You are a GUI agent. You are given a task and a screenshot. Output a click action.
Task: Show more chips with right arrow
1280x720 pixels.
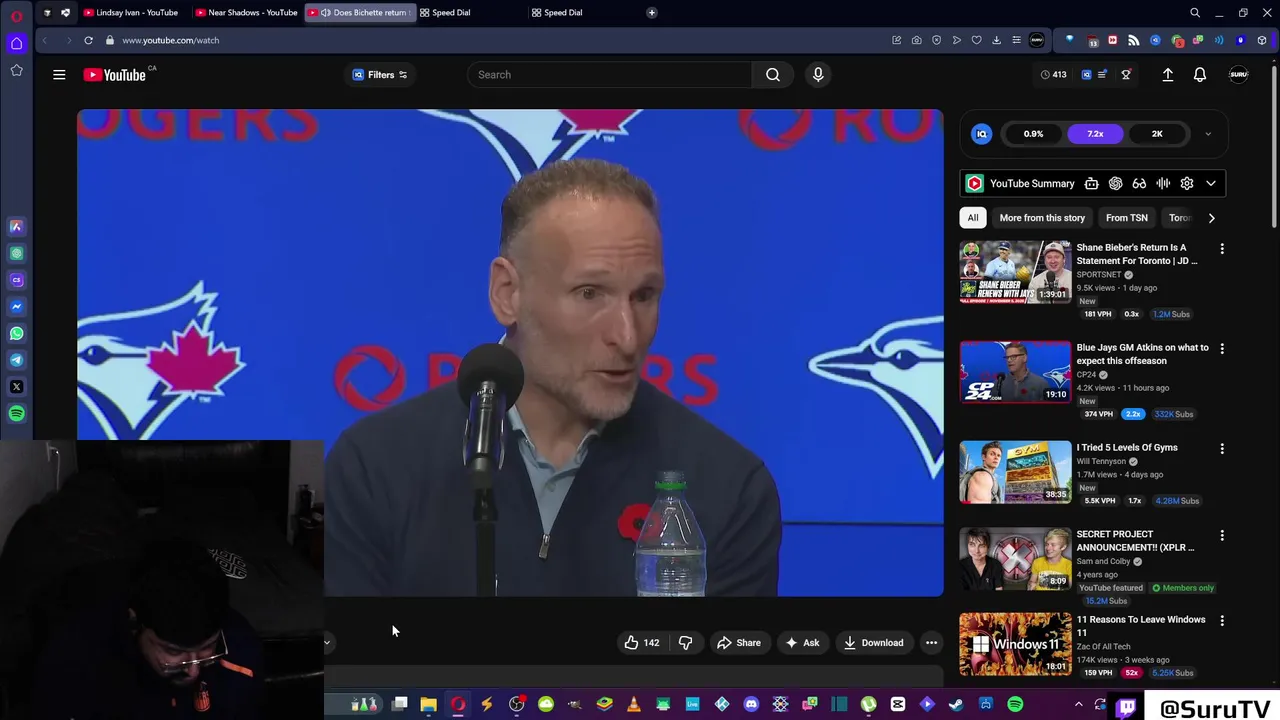[1211, 218]
